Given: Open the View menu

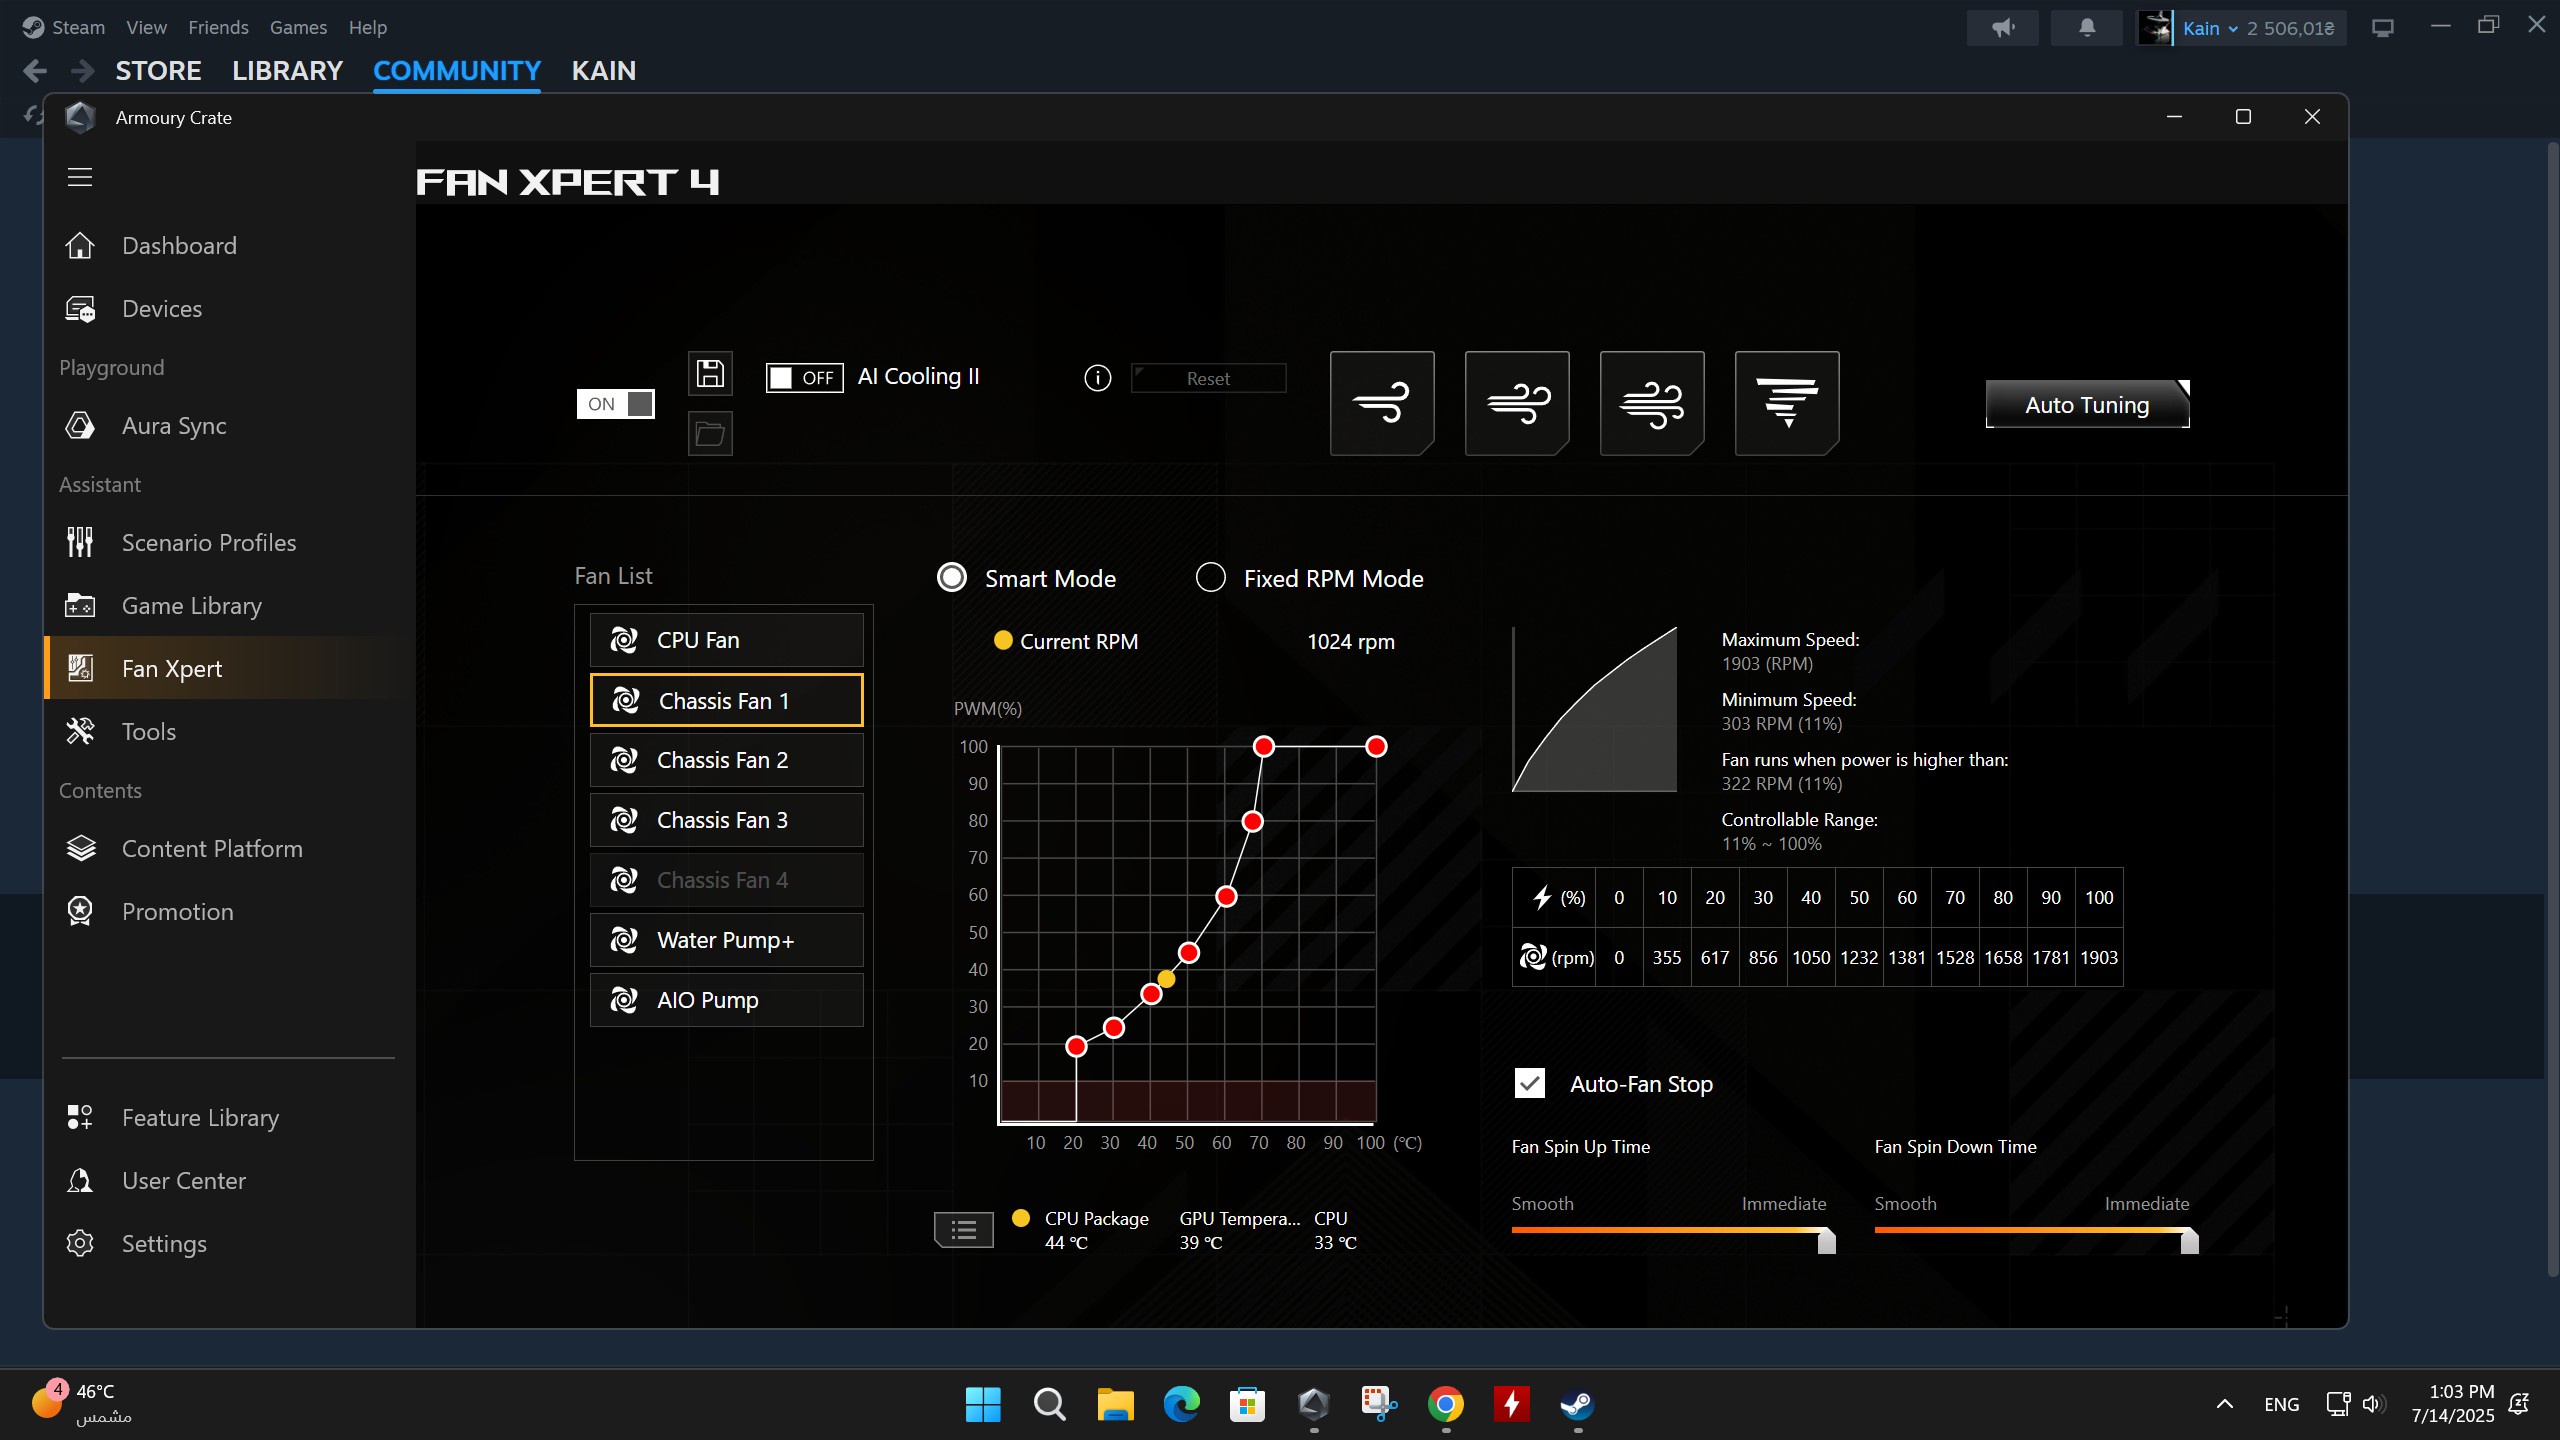Looking at the screenshot, I should coord(146,27).
